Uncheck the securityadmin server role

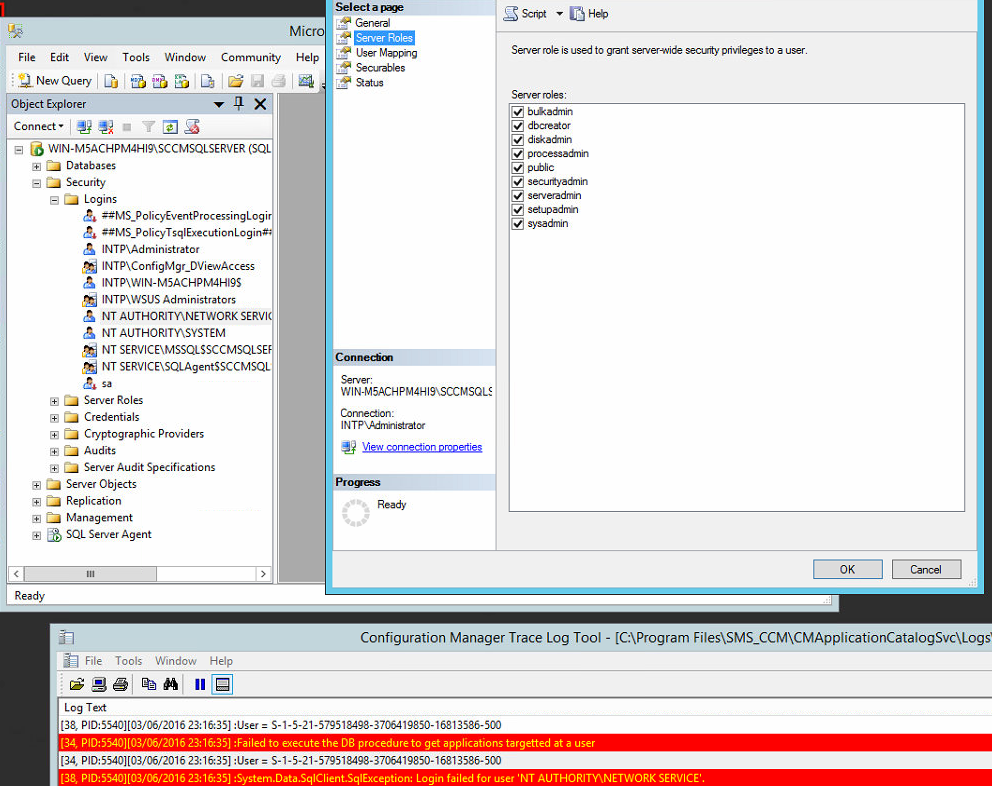click(518, 182)
